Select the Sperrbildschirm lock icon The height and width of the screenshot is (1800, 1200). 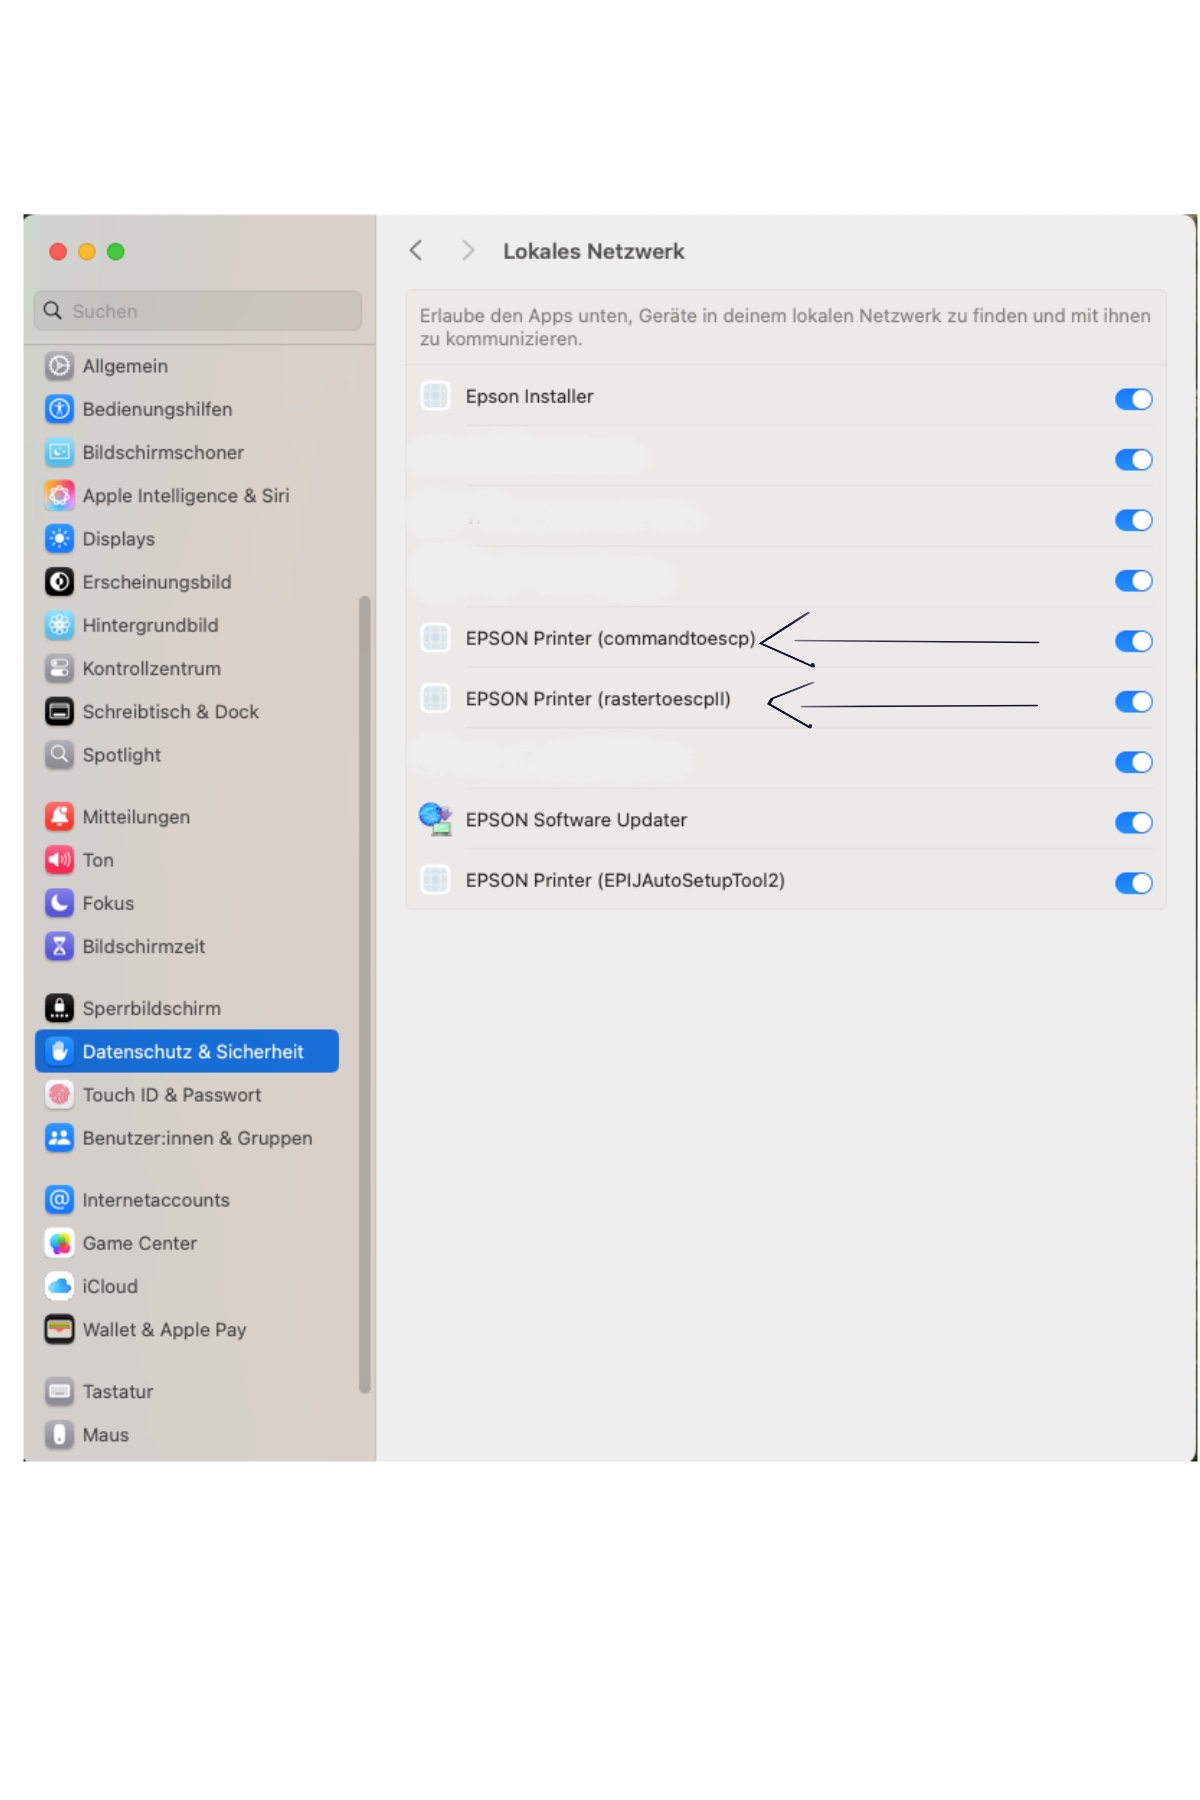click(60, 1008)
